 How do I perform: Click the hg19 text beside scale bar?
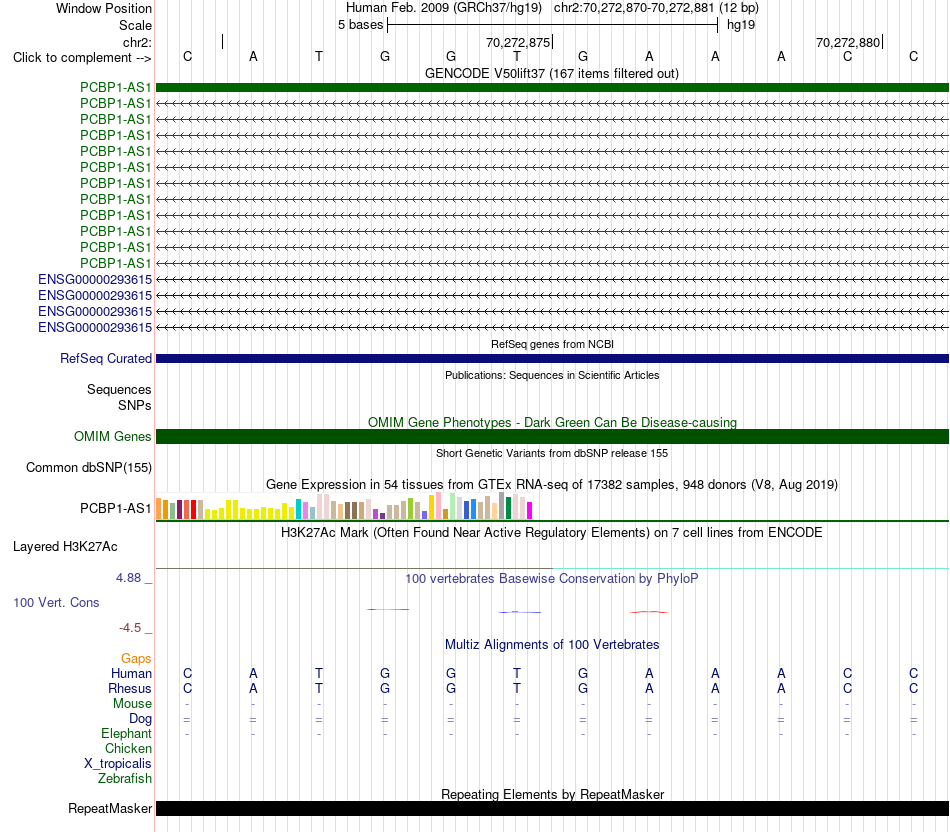point(741,25)
